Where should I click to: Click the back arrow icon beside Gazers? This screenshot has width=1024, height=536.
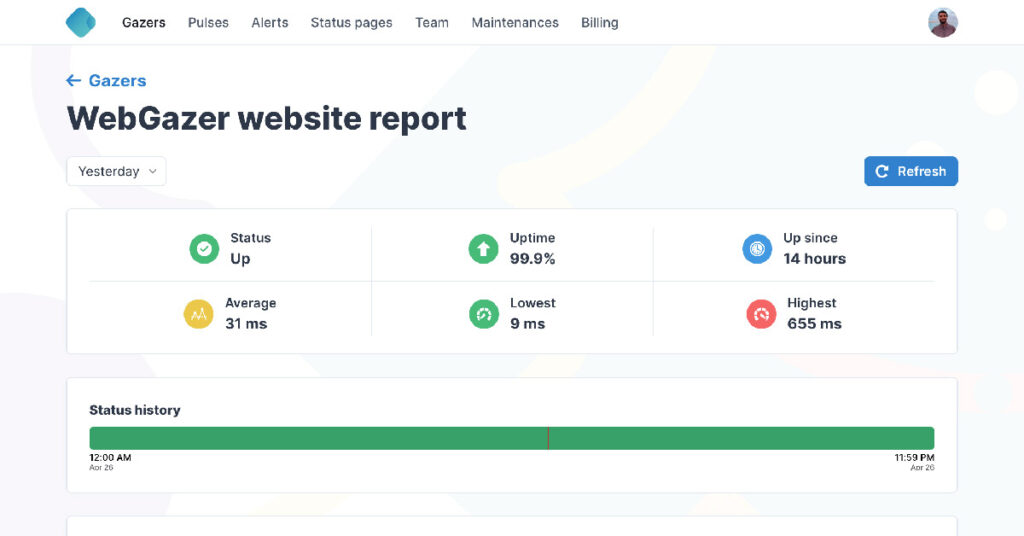tap(73, 80)
